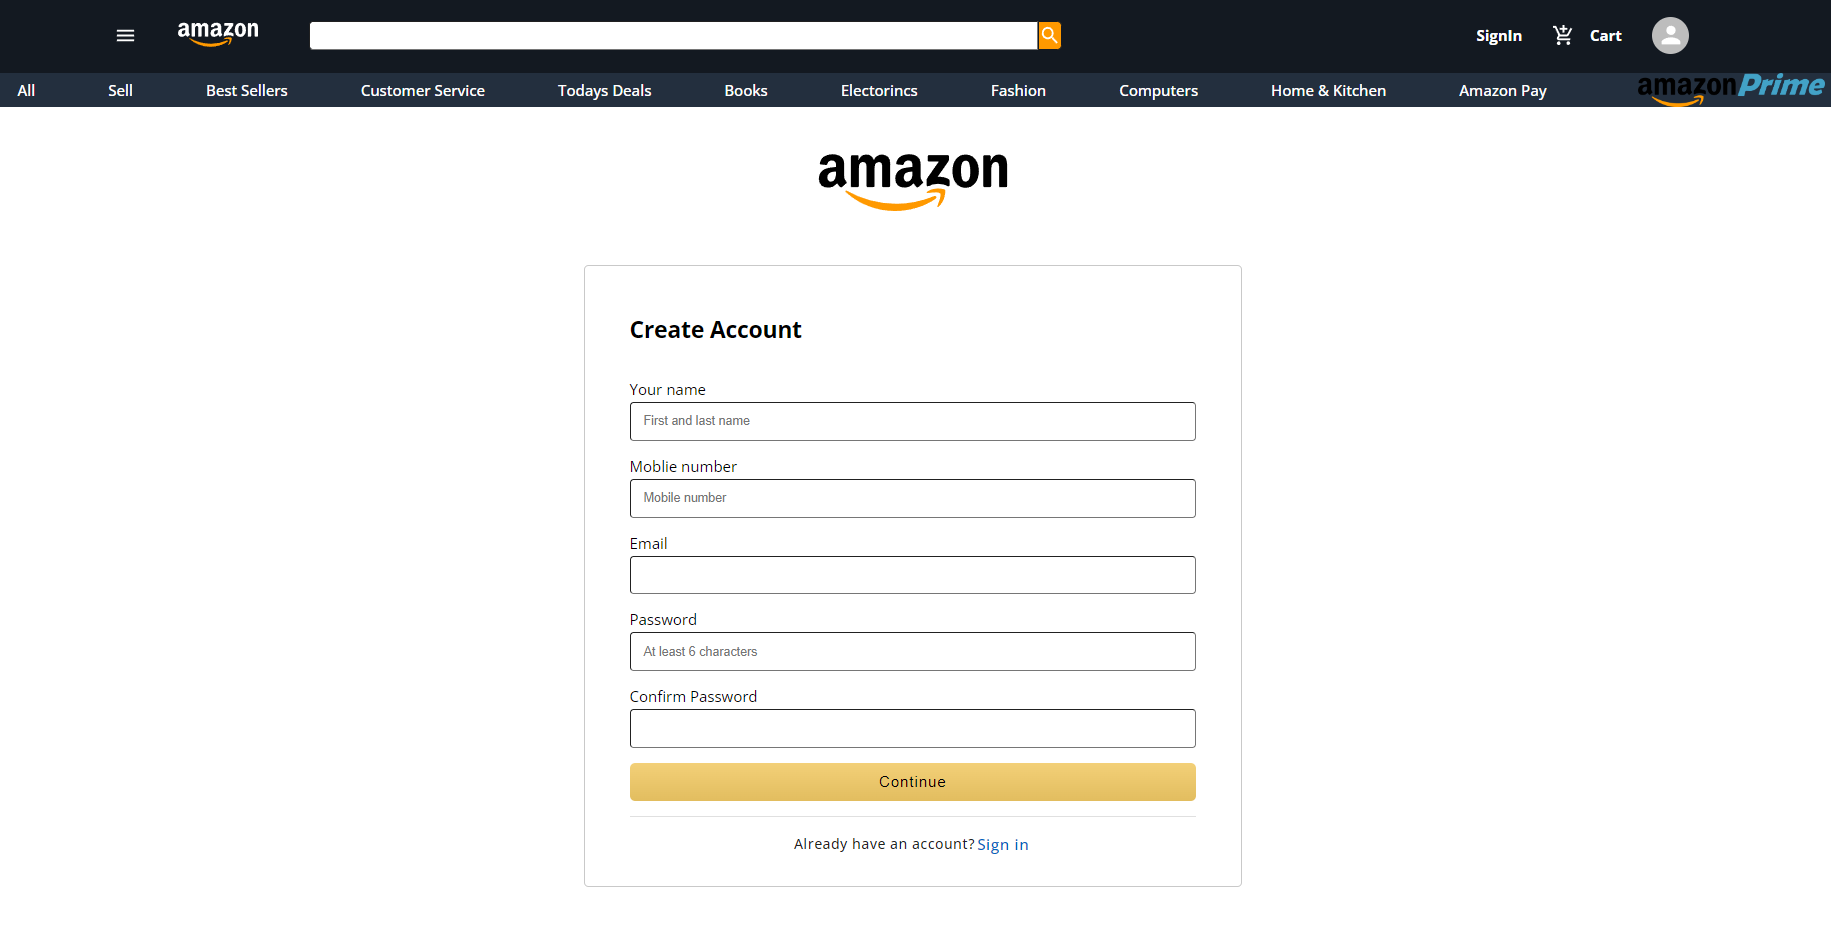Follow the Sign in link below form

(x=1003, y=845)
